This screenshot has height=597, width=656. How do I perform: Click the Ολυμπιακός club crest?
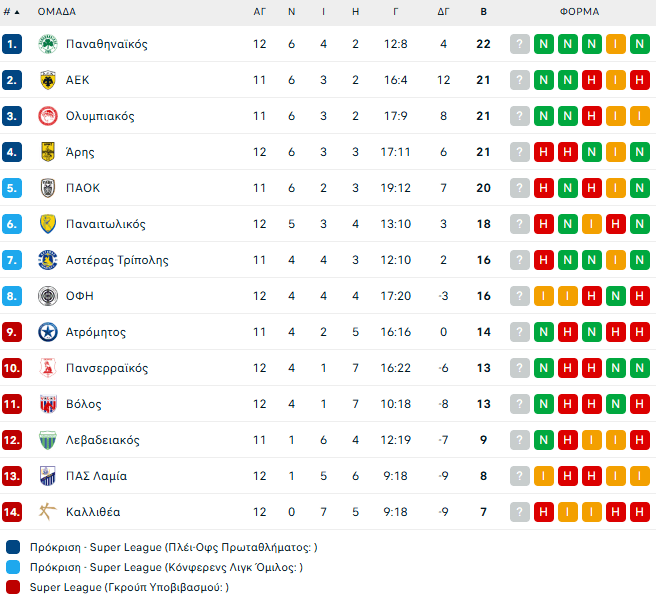[x=47, y=116]
